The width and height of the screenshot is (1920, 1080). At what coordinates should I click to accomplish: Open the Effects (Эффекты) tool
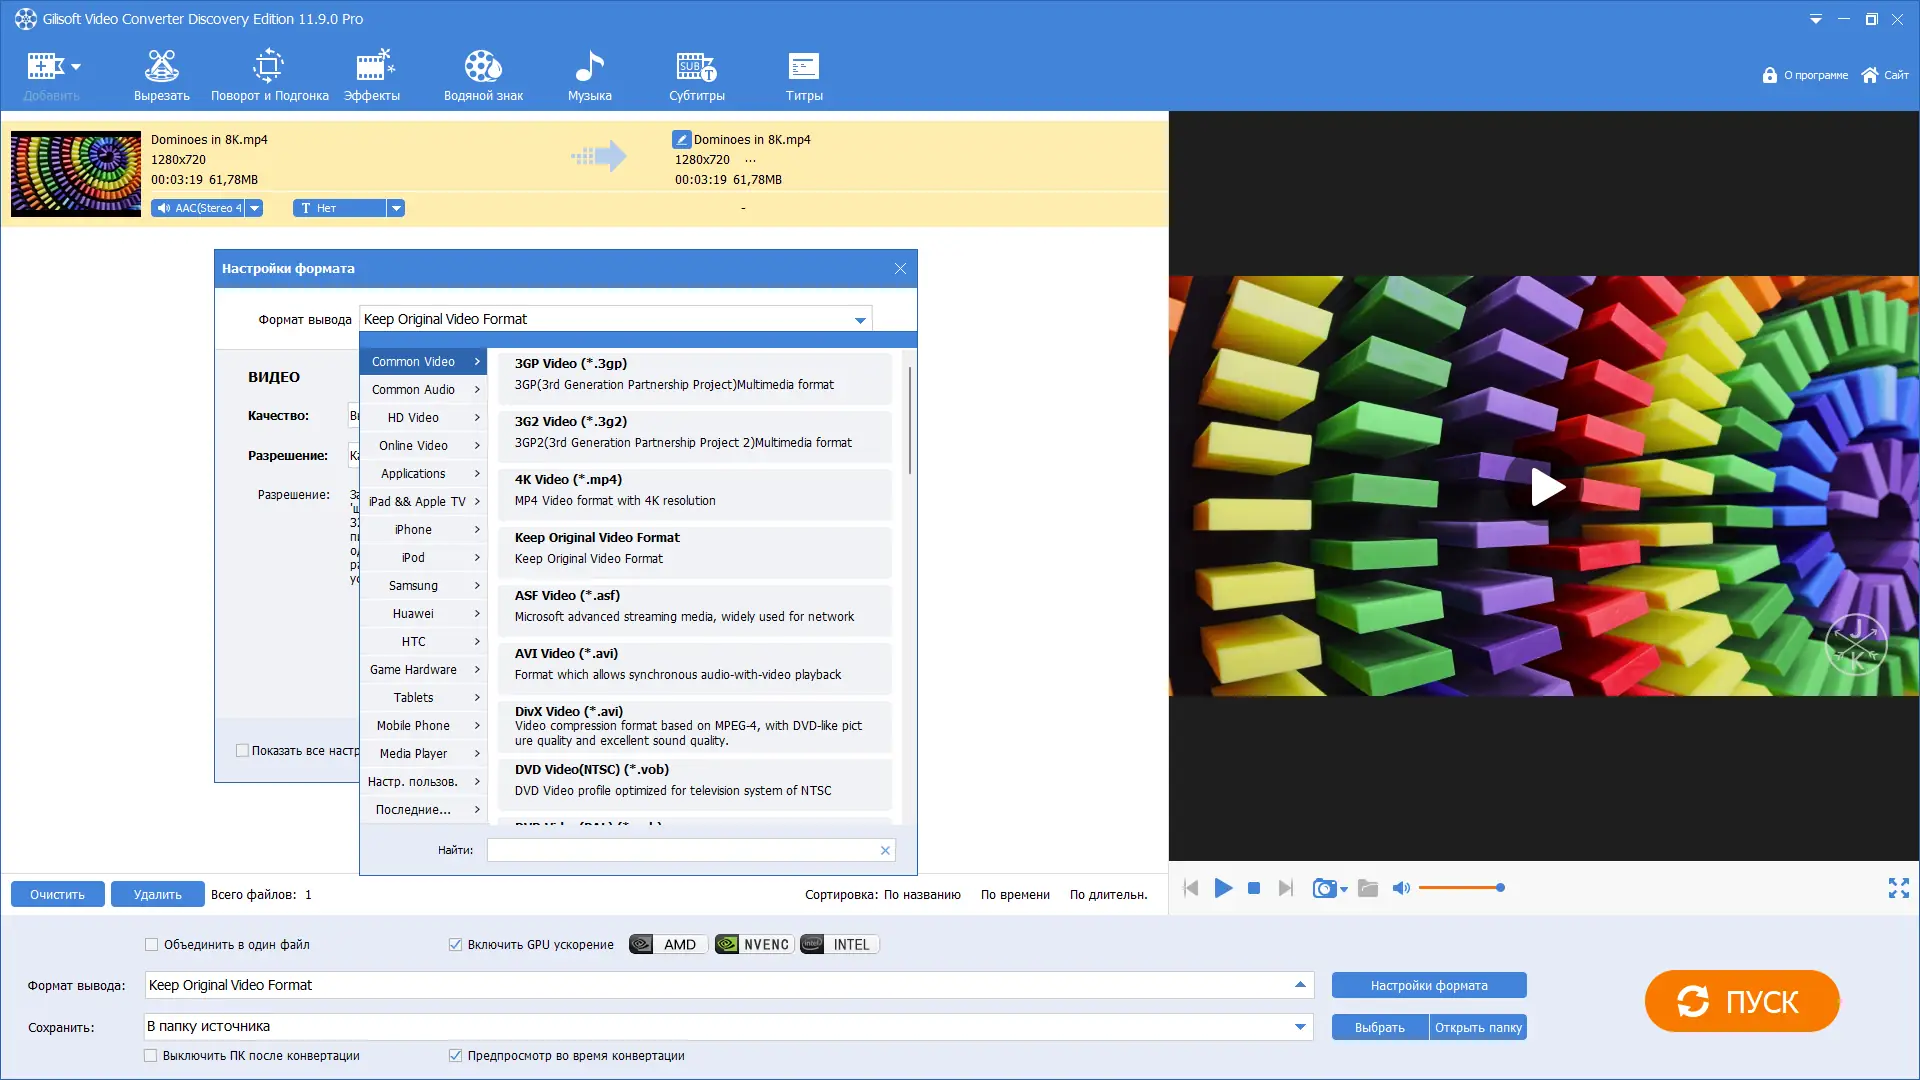click(372, 76)
